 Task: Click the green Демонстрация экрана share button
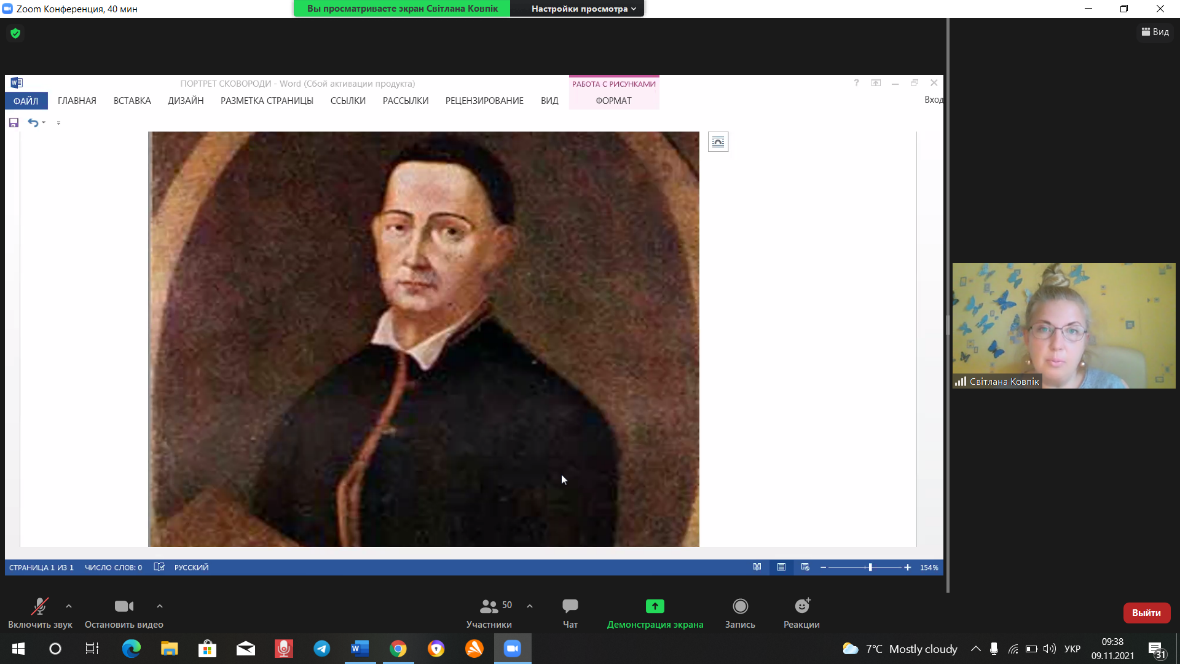click(655, 612)
